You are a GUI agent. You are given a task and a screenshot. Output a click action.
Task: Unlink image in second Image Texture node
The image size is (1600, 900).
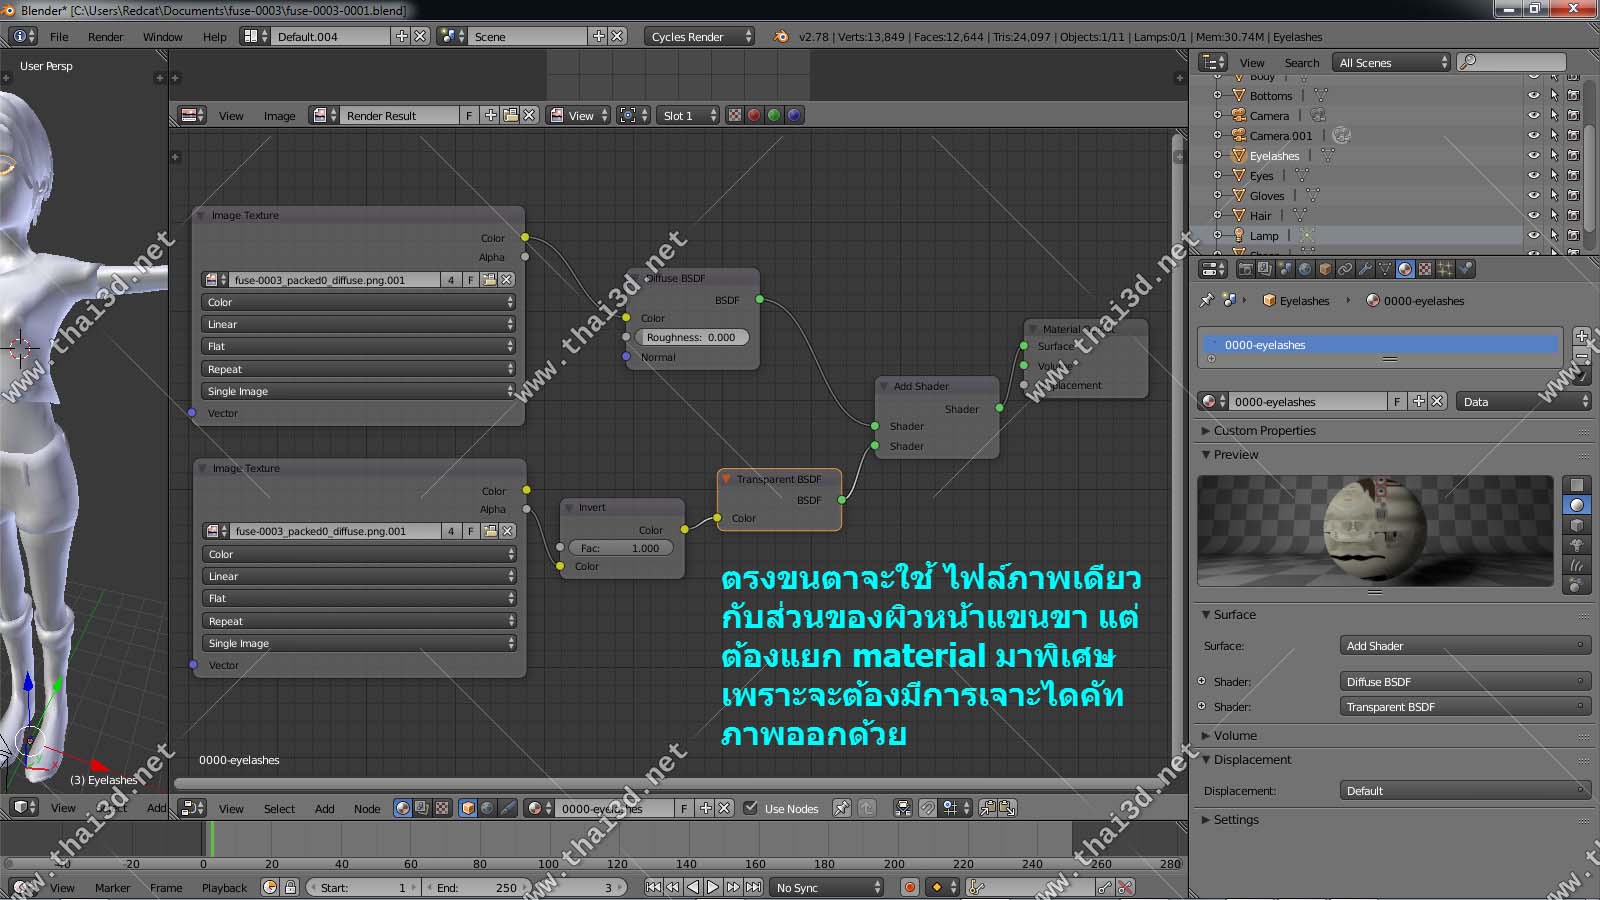pos(508,531)
